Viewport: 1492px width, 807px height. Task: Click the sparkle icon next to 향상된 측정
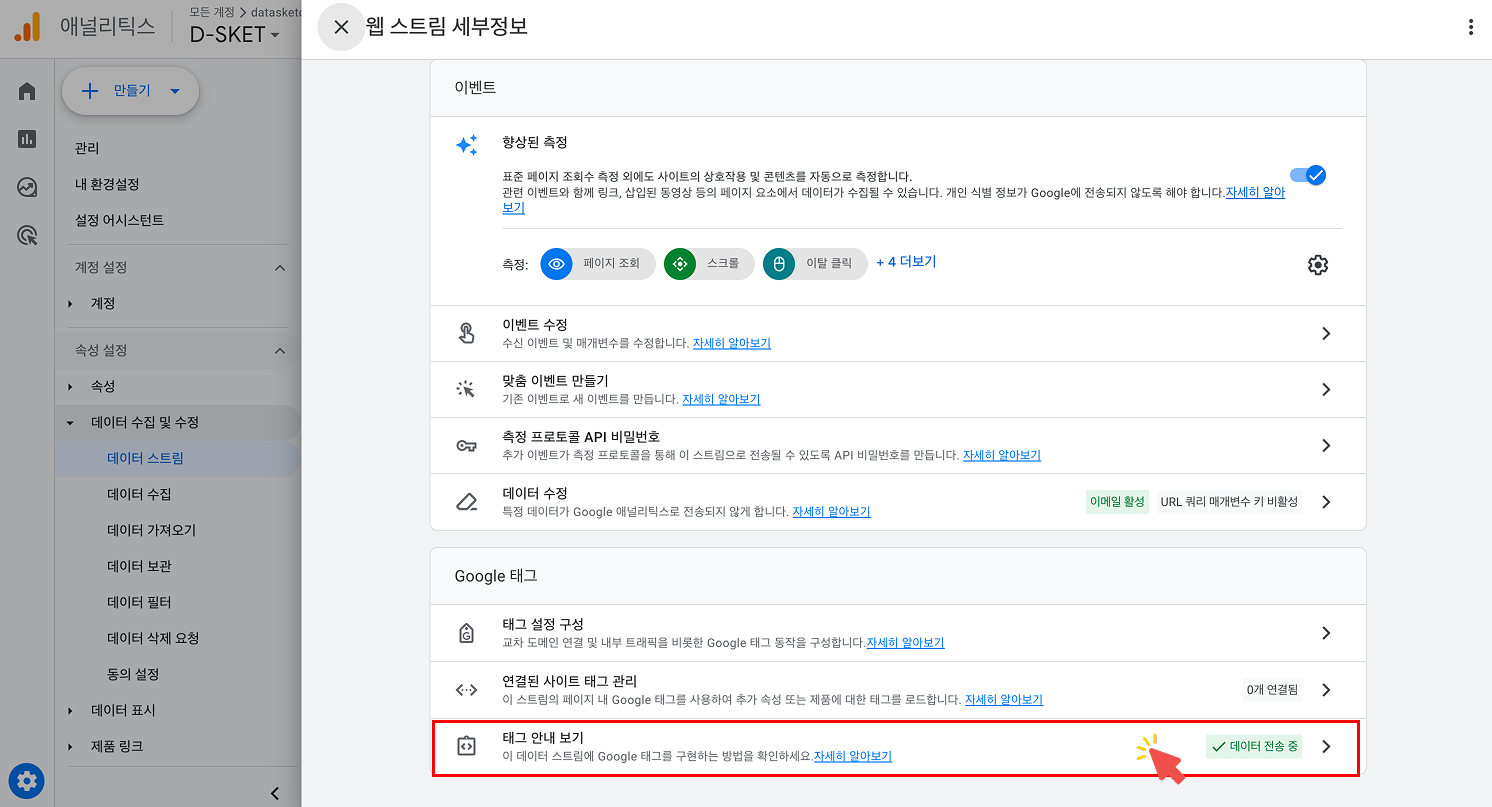(466, 145)
